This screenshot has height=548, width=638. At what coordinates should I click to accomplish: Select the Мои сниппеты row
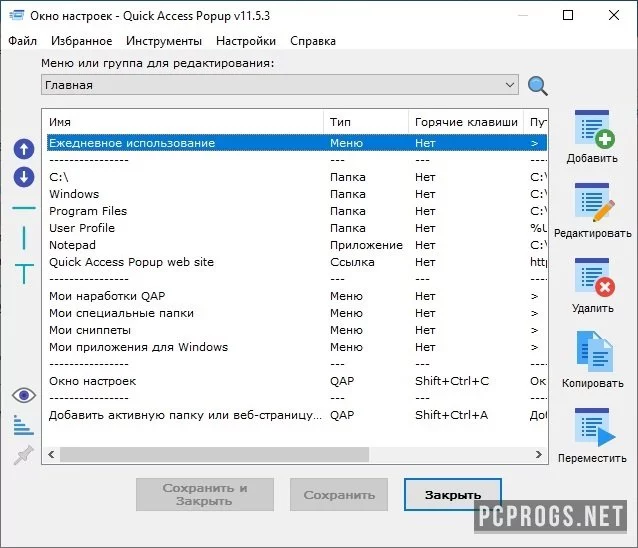pyautogui.click(x=297, y=330)
